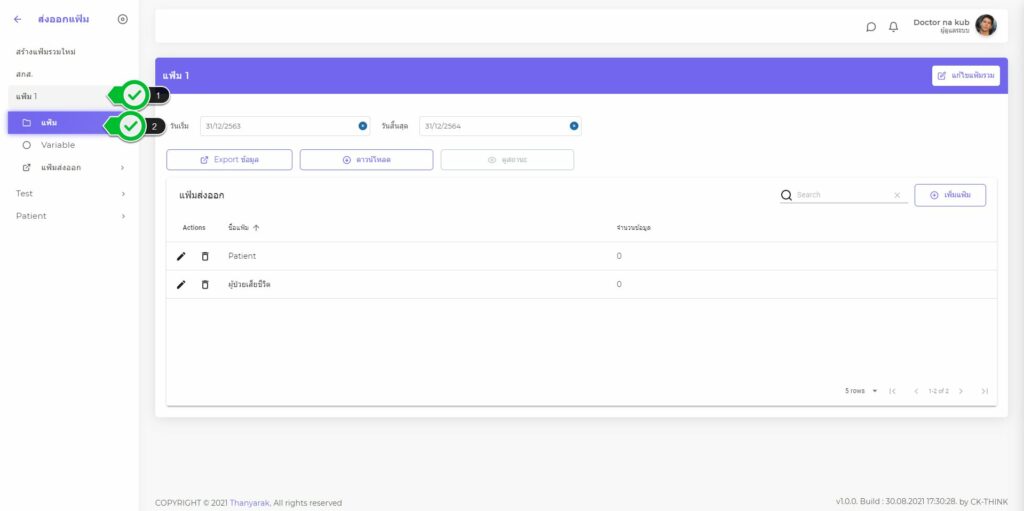
Task: Click the Doctor na kub profile avatar
Action: pyautogui.click(x=985, y=26)
